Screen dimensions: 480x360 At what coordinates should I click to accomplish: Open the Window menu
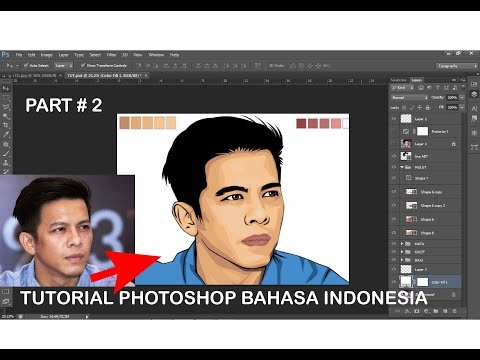pos(156,55)
